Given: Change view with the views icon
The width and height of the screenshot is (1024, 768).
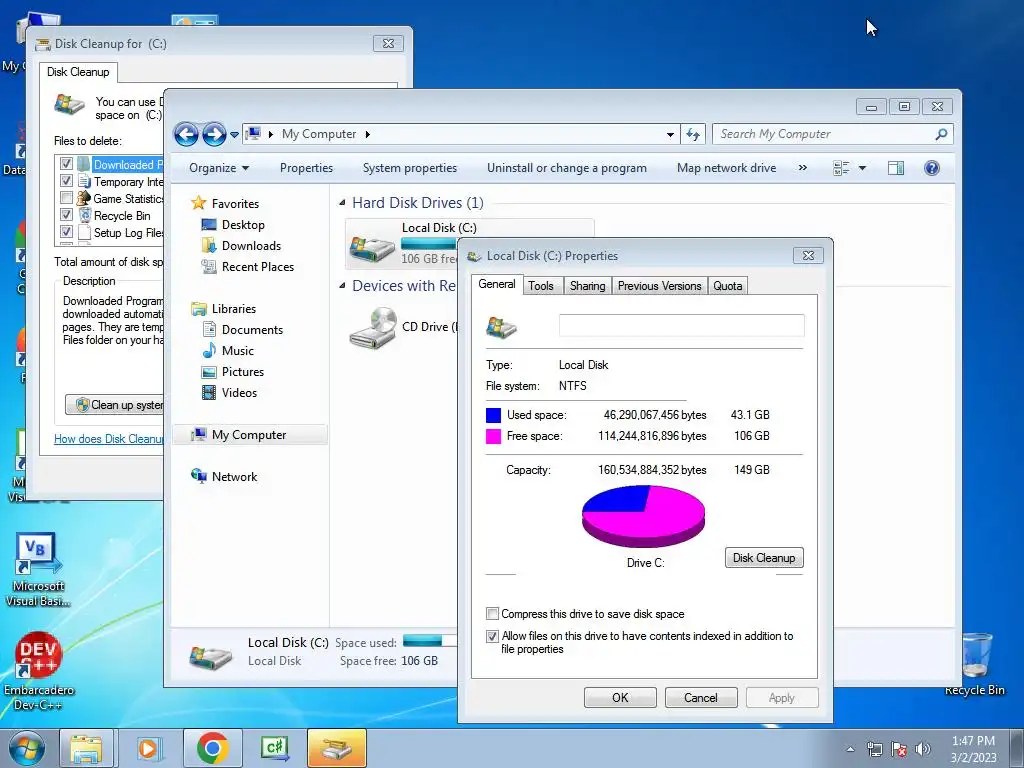Looking at the screenshot, I should pos(841,168).
